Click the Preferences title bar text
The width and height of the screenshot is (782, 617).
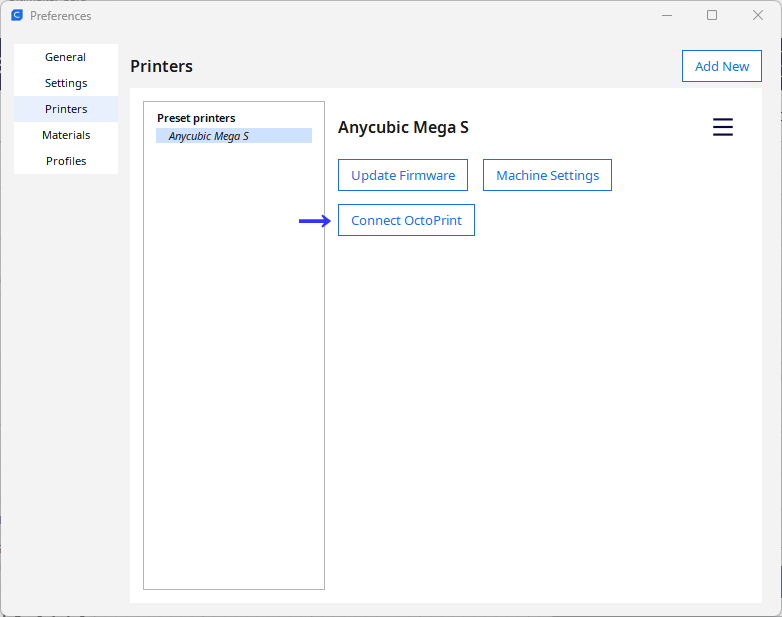(x=60, y=16)
